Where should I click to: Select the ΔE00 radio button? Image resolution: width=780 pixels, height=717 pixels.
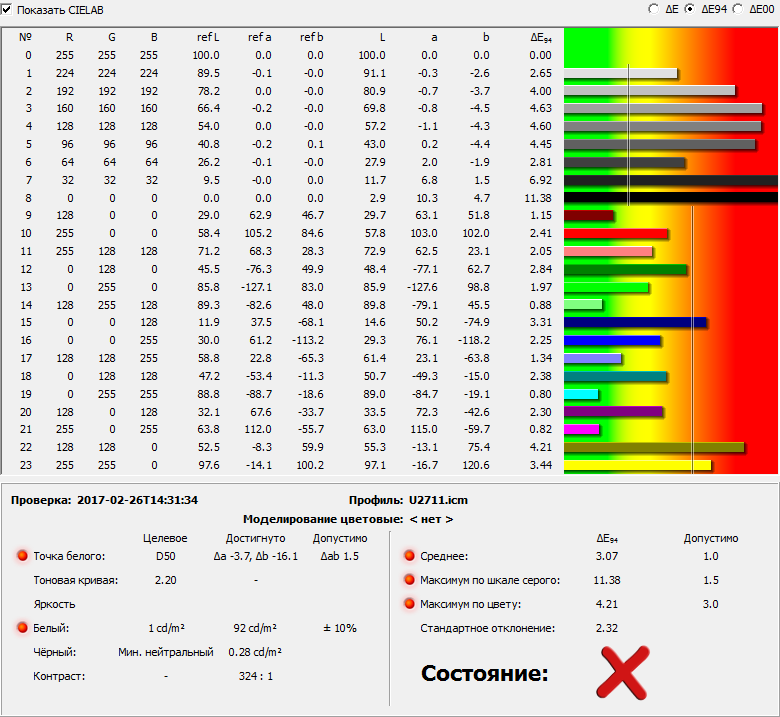(x=738, y=9)
